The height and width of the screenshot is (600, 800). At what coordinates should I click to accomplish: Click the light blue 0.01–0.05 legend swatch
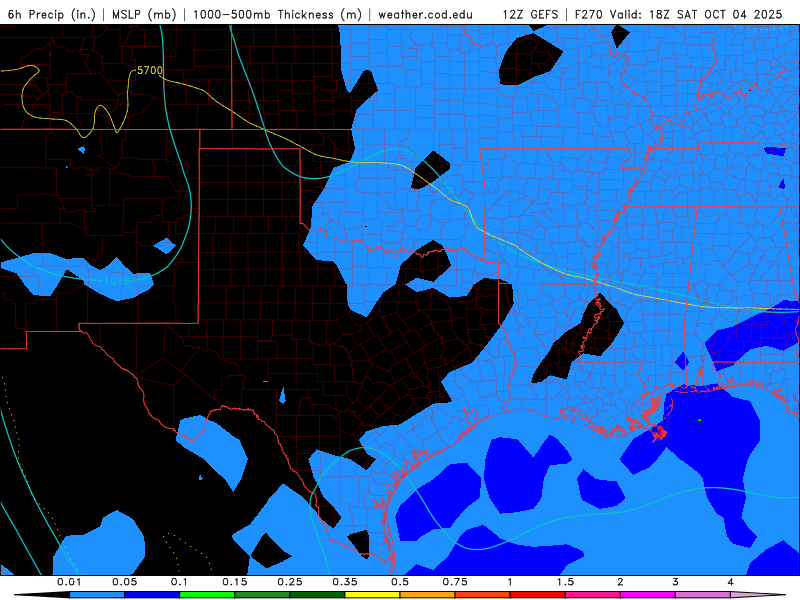click(97, 595)
